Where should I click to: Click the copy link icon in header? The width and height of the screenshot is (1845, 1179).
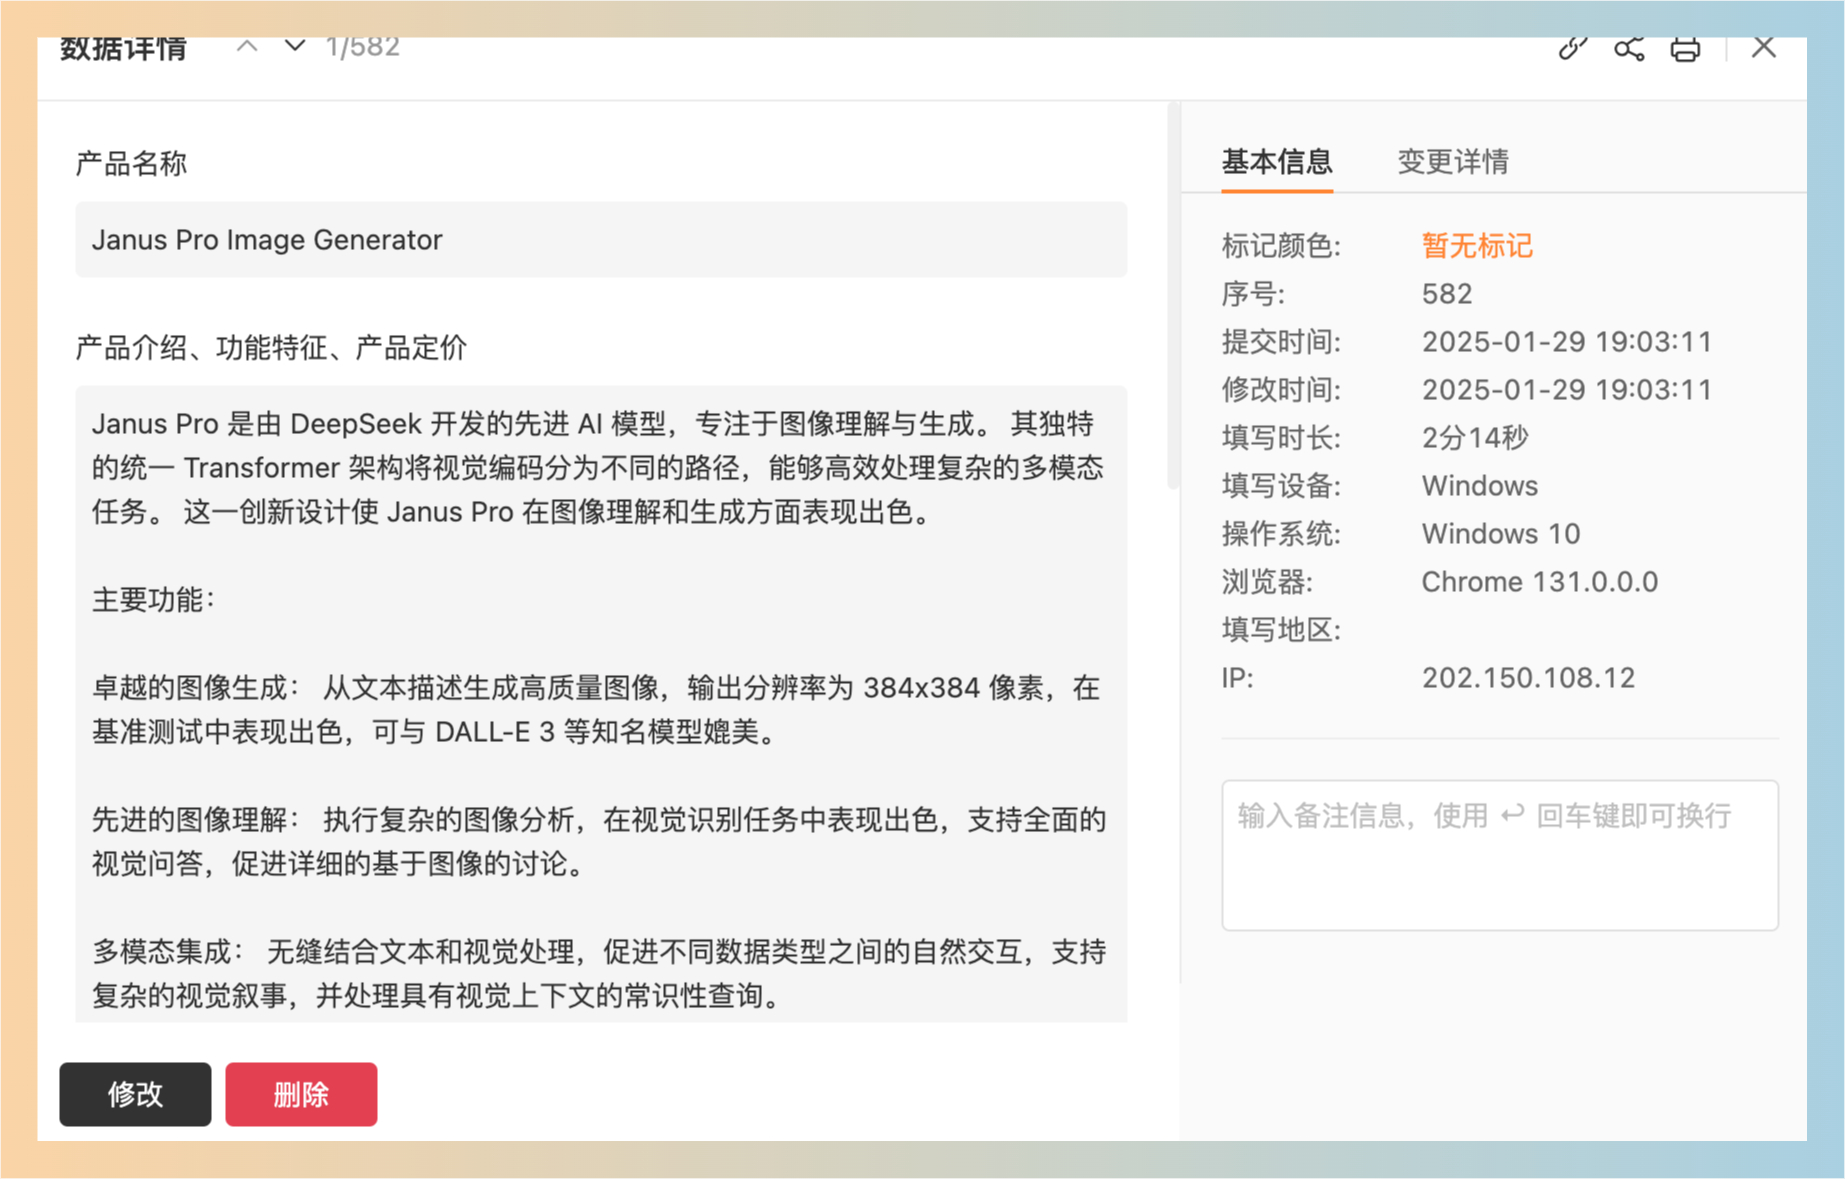tap(1572, 47)
